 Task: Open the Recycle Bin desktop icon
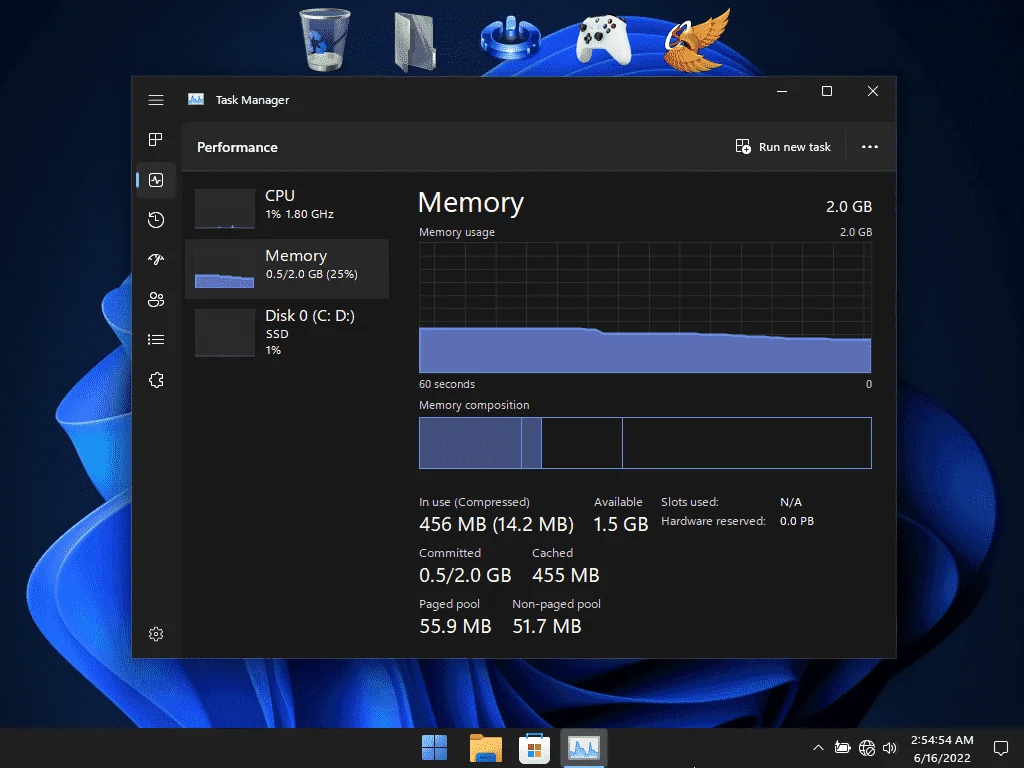325,39
